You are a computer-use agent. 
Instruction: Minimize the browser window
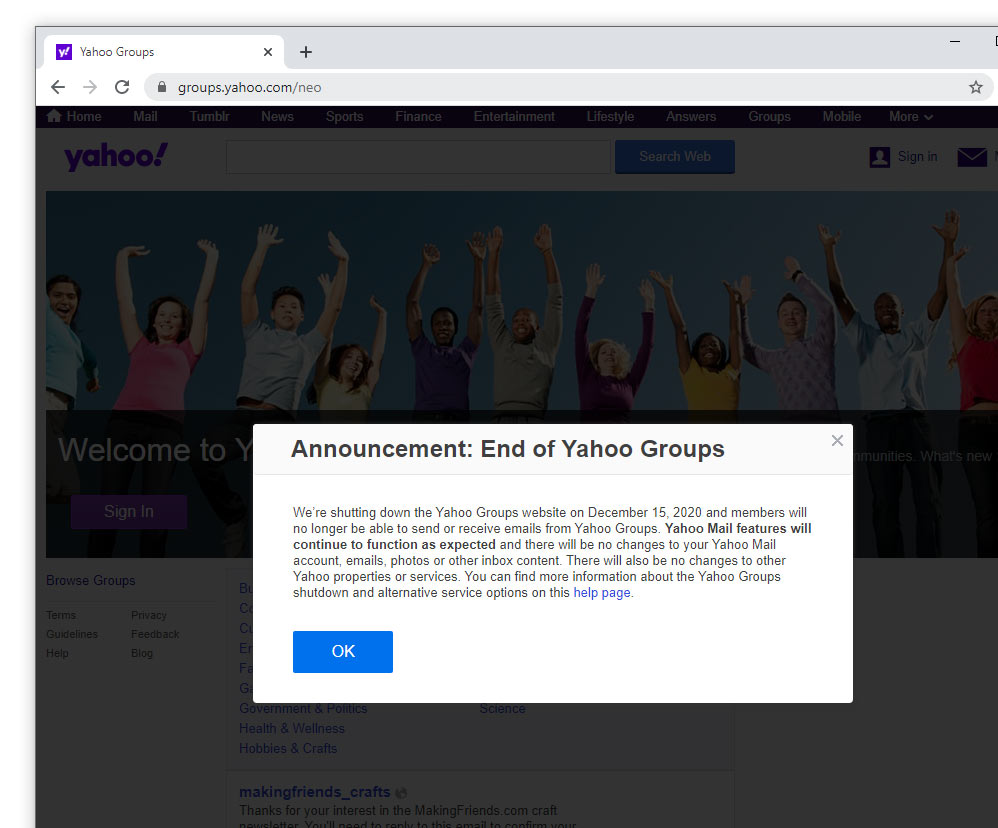[955, 41]
